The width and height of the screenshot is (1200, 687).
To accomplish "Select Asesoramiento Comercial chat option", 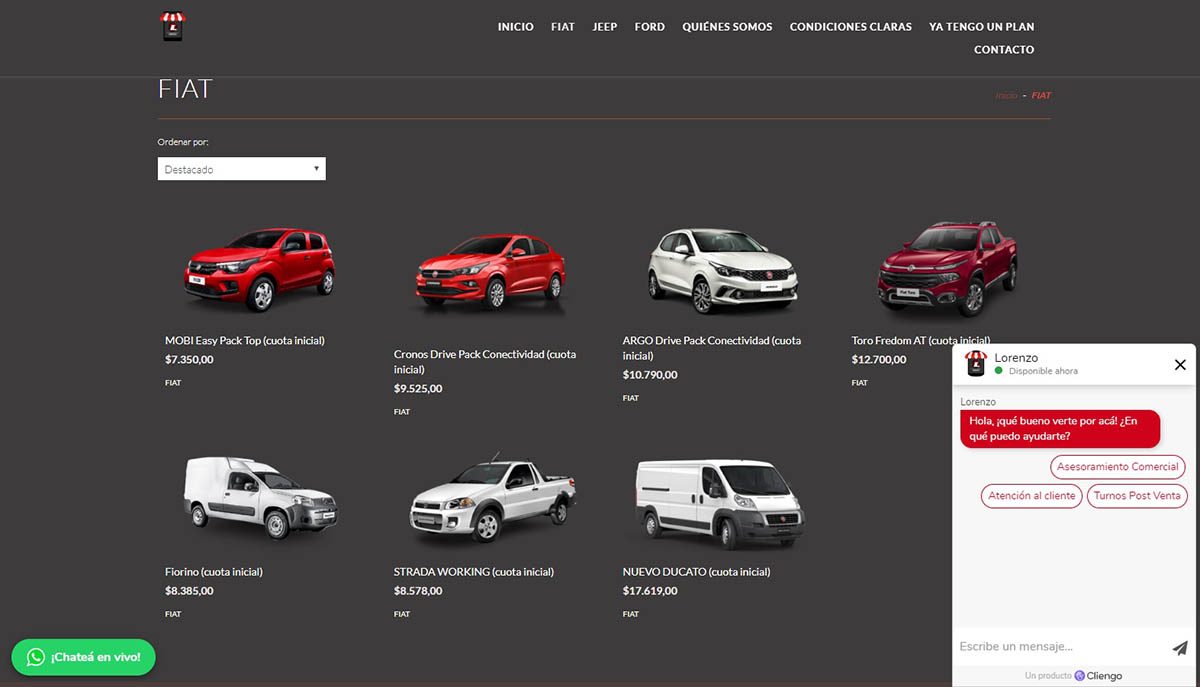I will (1117, 467).
